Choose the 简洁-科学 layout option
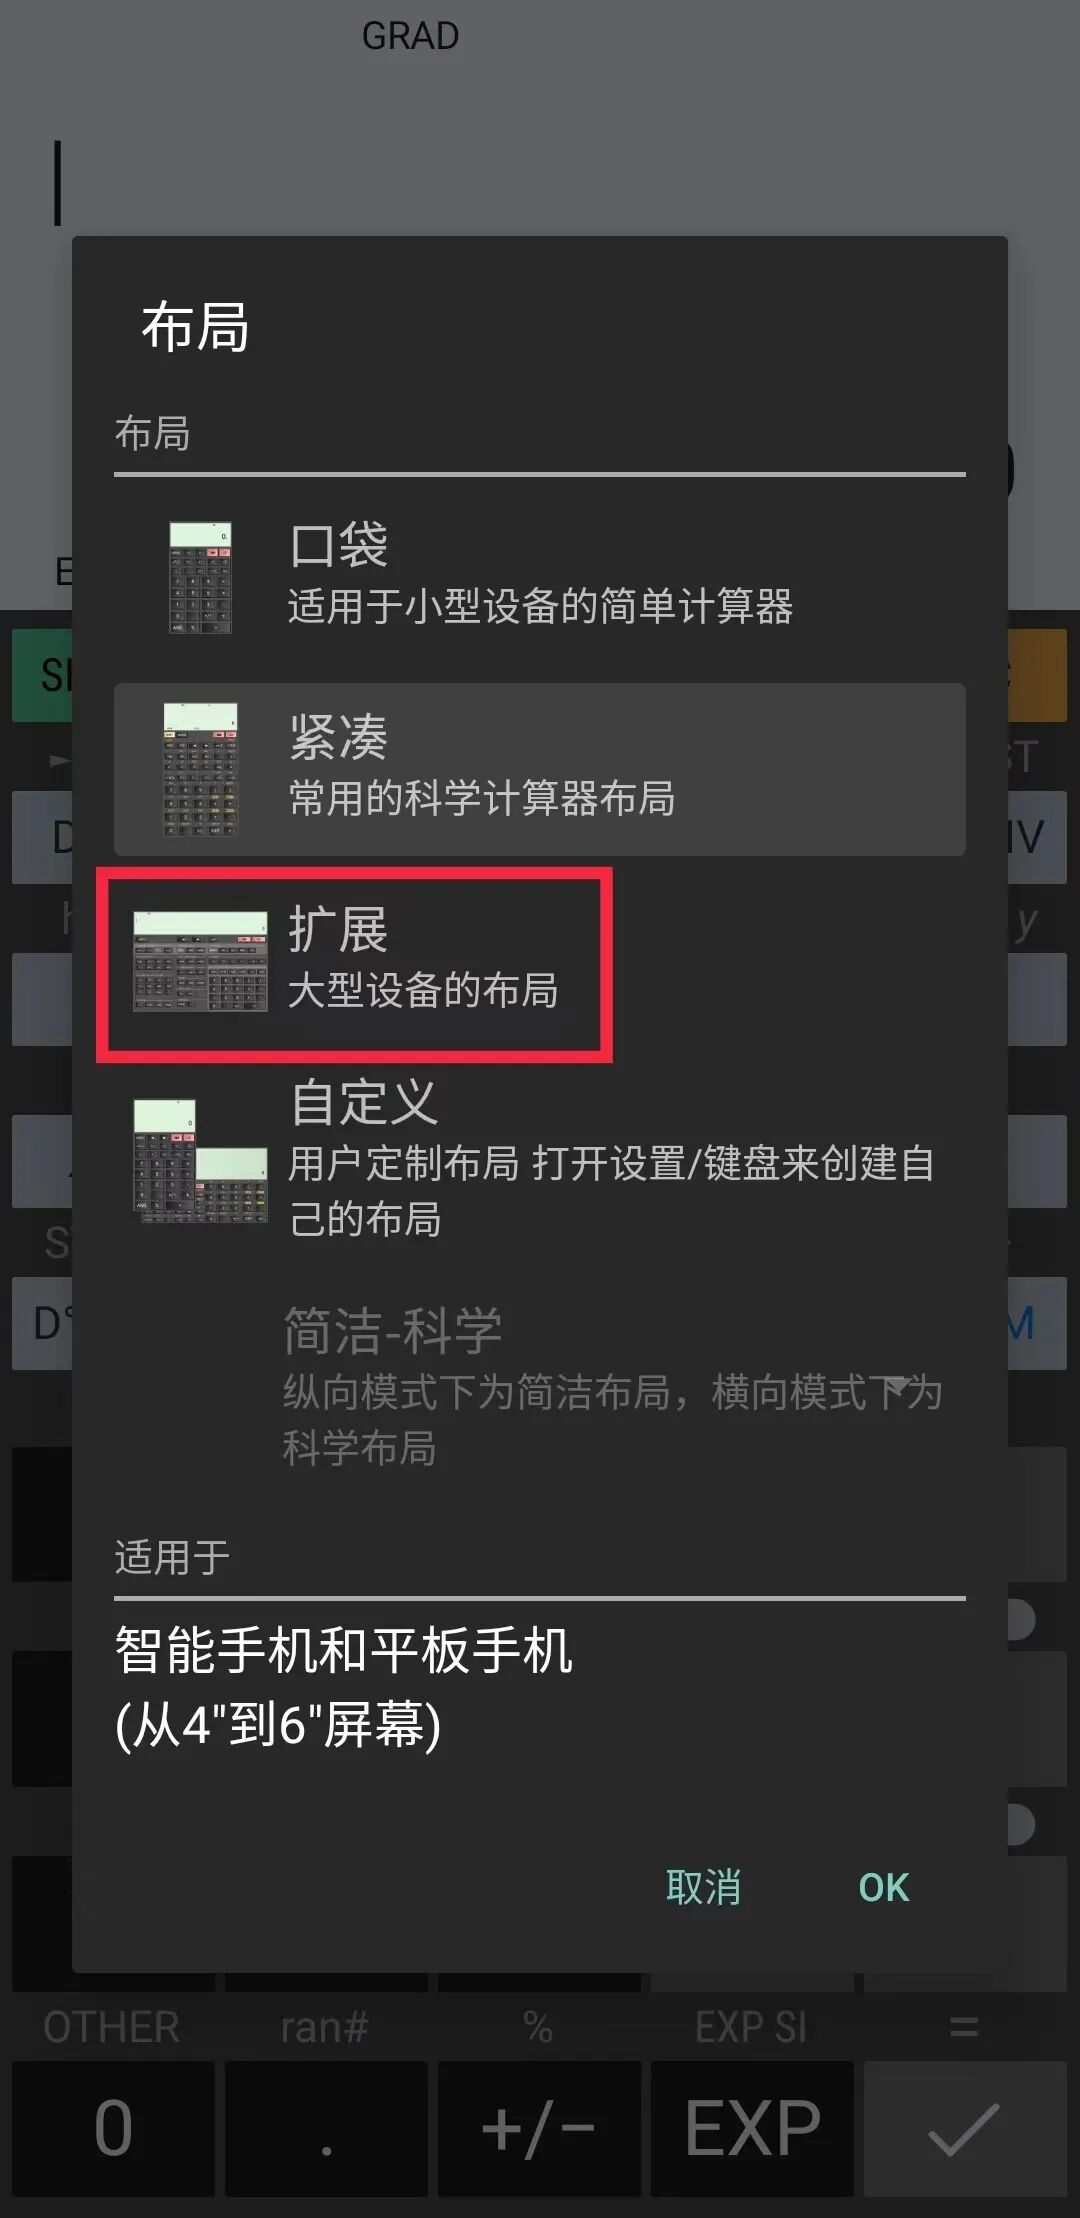Viewport: 1080px width, 2218px height. tap(540, 1385)
